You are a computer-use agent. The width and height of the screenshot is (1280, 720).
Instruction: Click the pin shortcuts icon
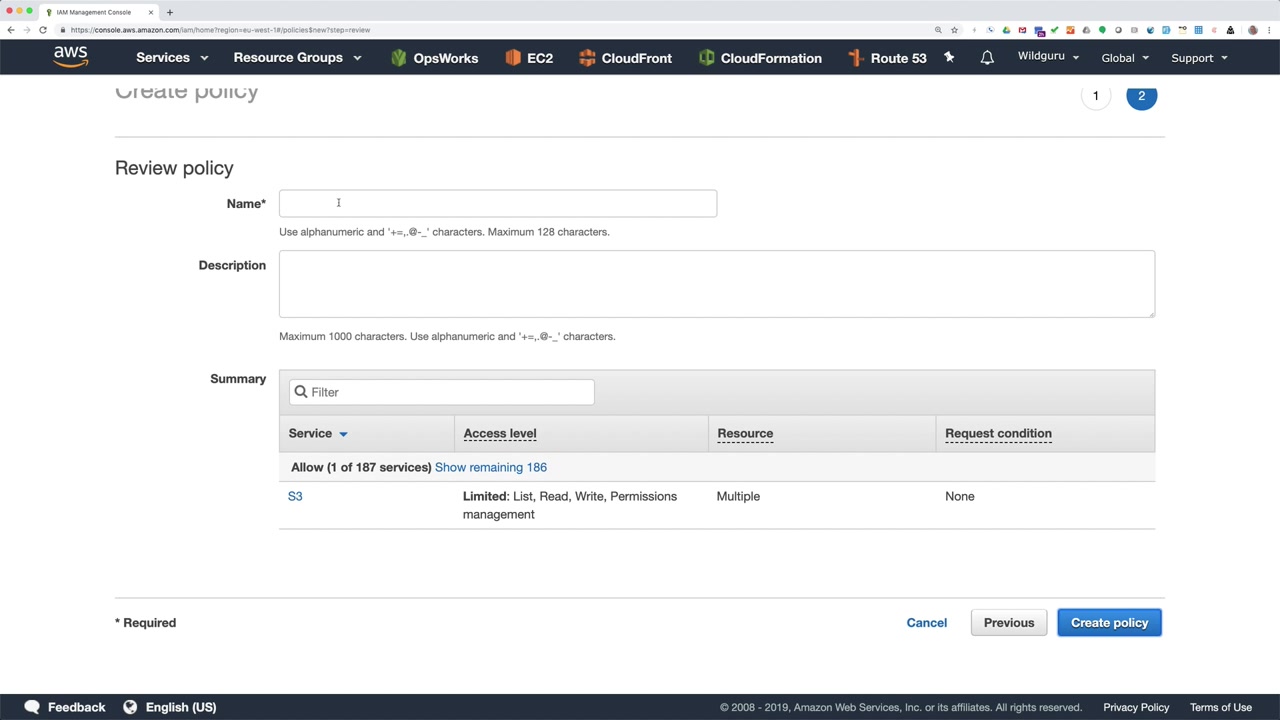pyautogui.click(x=949, y=58)
